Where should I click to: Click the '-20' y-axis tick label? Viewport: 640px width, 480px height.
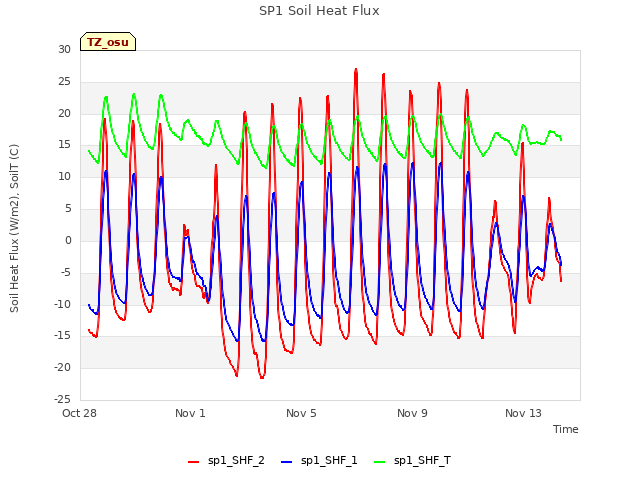click(x=62, y=367)
